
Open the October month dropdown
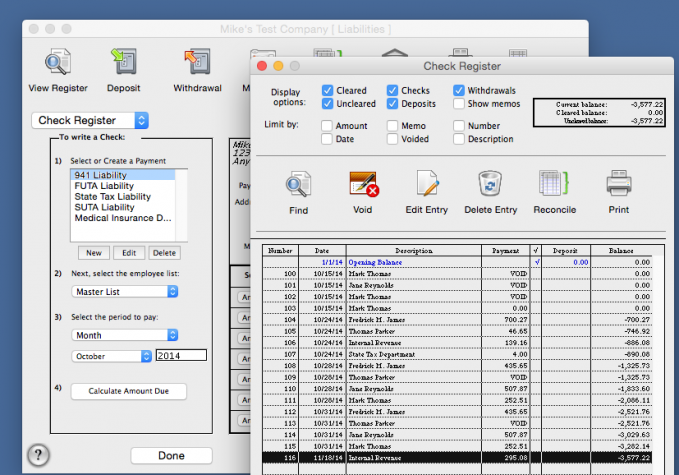110,355
